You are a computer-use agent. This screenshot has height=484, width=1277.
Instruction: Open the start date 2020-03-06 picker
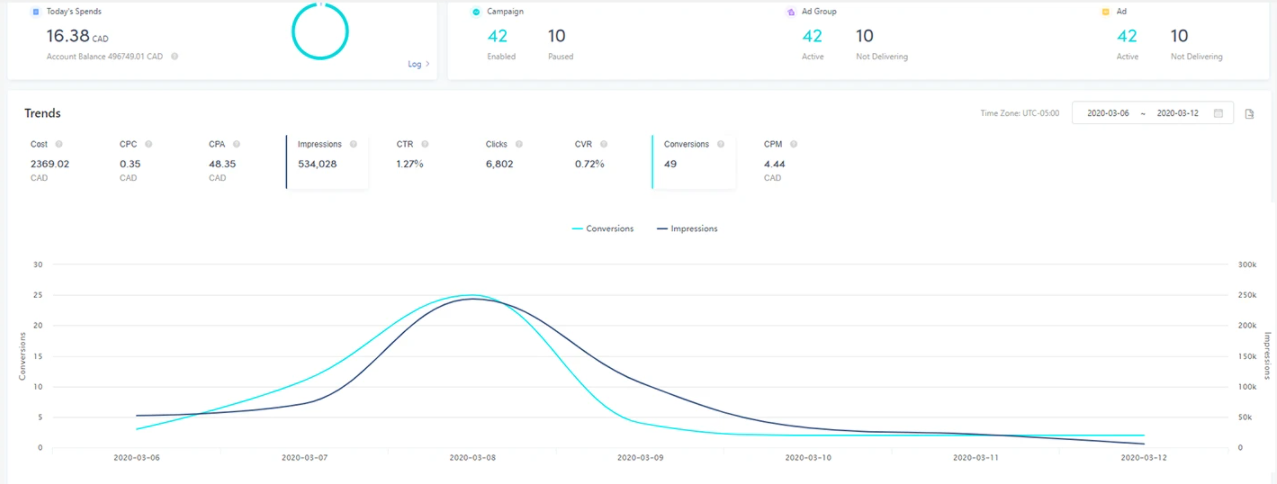(1110, 114)
